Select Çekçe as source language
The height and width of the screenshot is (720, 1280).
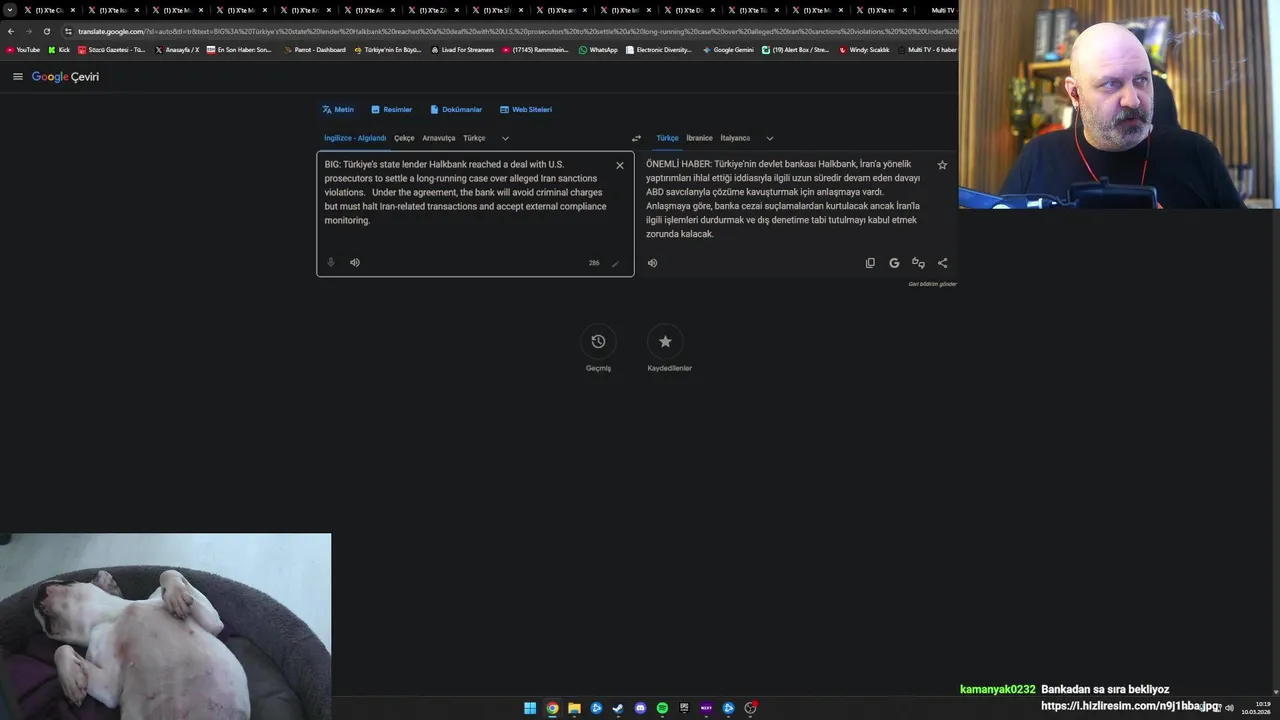[x=404, y=138]
